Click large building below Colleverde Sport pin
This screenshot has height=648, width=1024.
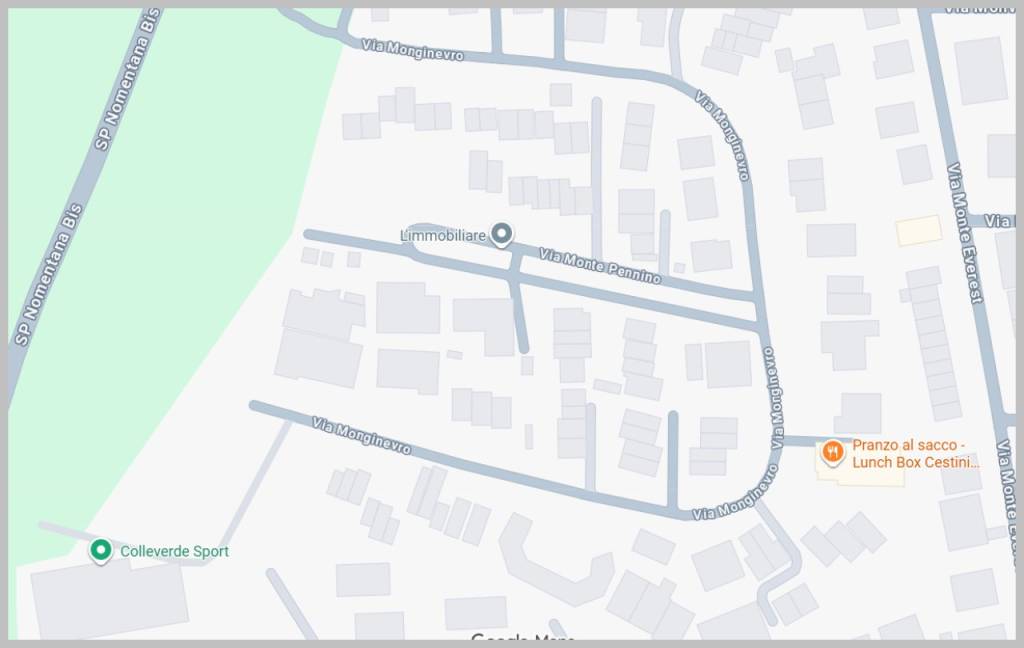pos(110,598)
